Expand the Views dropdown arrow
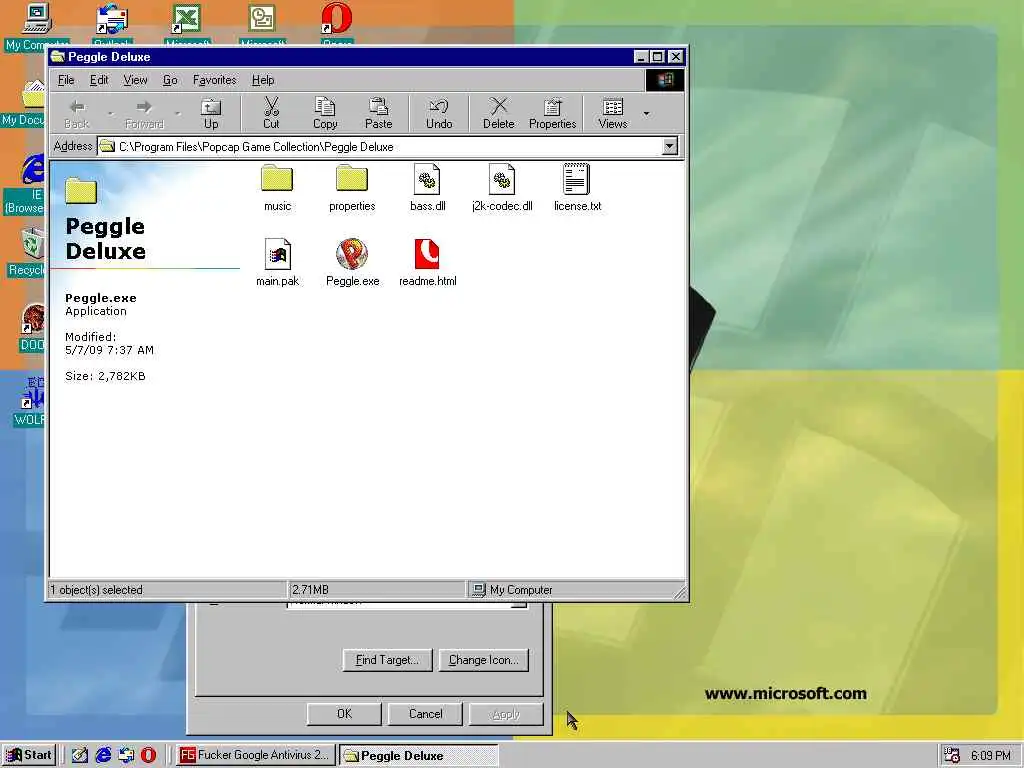Screen dimensions: 1024x768 646,114
